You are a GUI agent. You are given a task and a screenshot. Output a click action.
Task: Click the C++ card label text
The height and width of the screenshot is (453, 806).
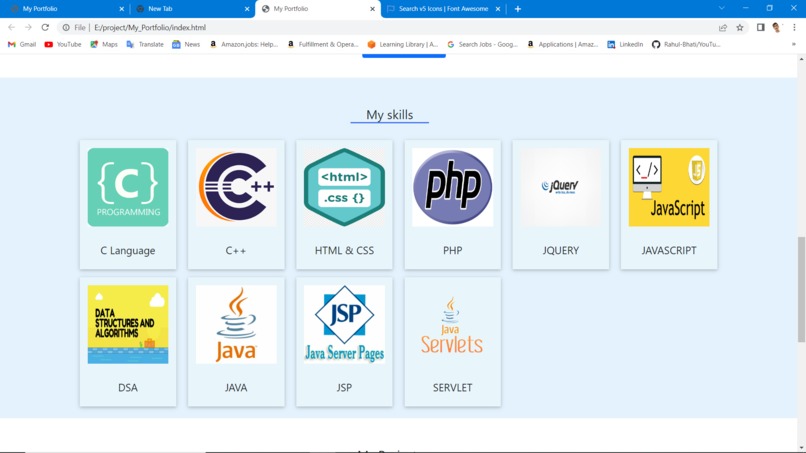[236, 250]
